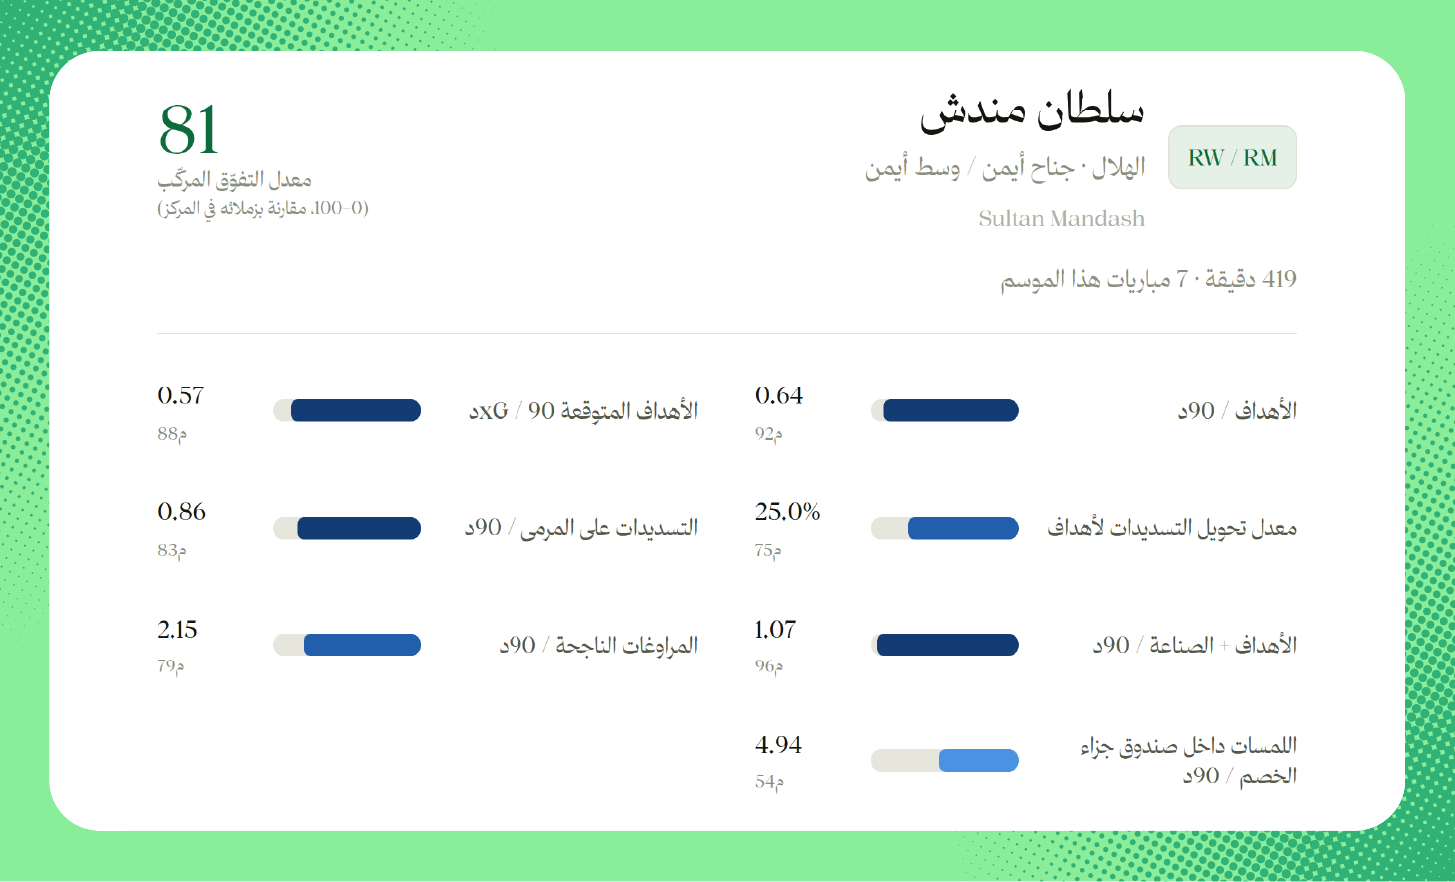Click the الأهداف + الصناعة progress bar

point(945,645)
